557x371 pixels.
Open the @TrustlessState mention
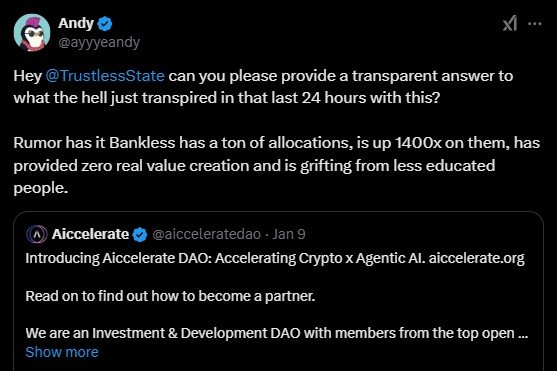(105, 76)
